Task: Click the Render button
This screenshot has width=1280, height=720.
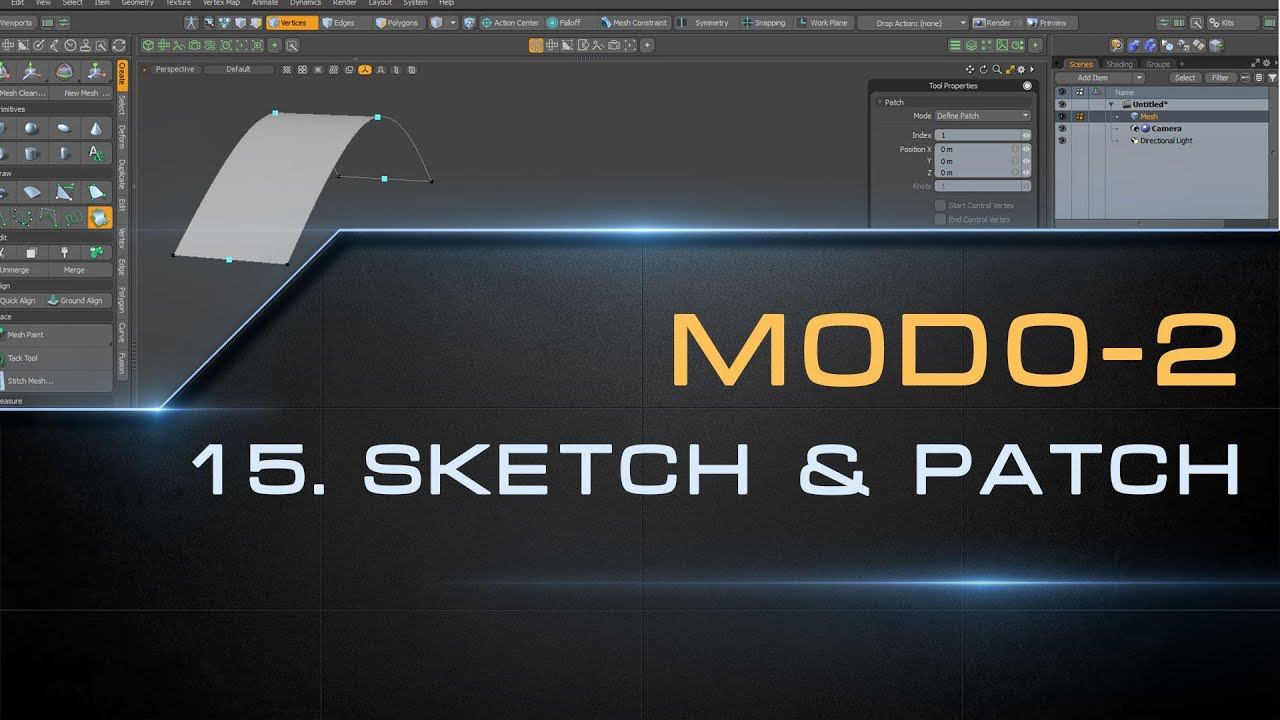Action: point(998,22)
